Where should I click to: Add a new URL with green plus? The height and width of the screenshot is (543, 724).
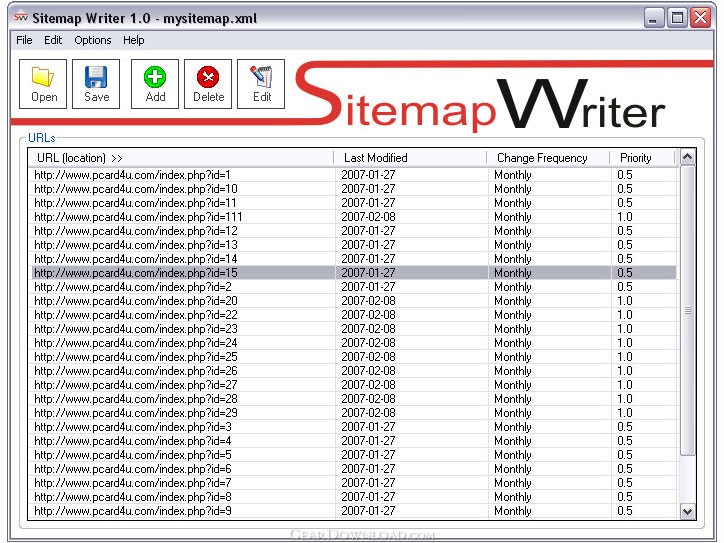tap(155, 84)
